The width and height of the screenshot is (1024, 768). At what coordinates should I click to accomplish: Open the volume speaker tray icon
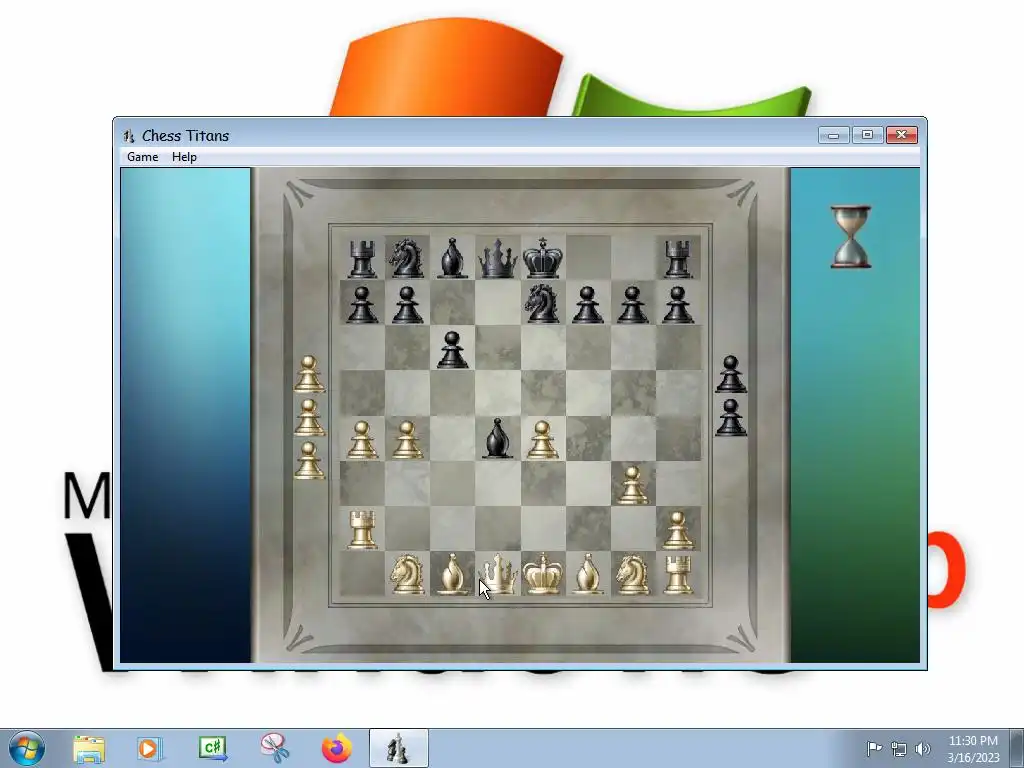(923, 749)
